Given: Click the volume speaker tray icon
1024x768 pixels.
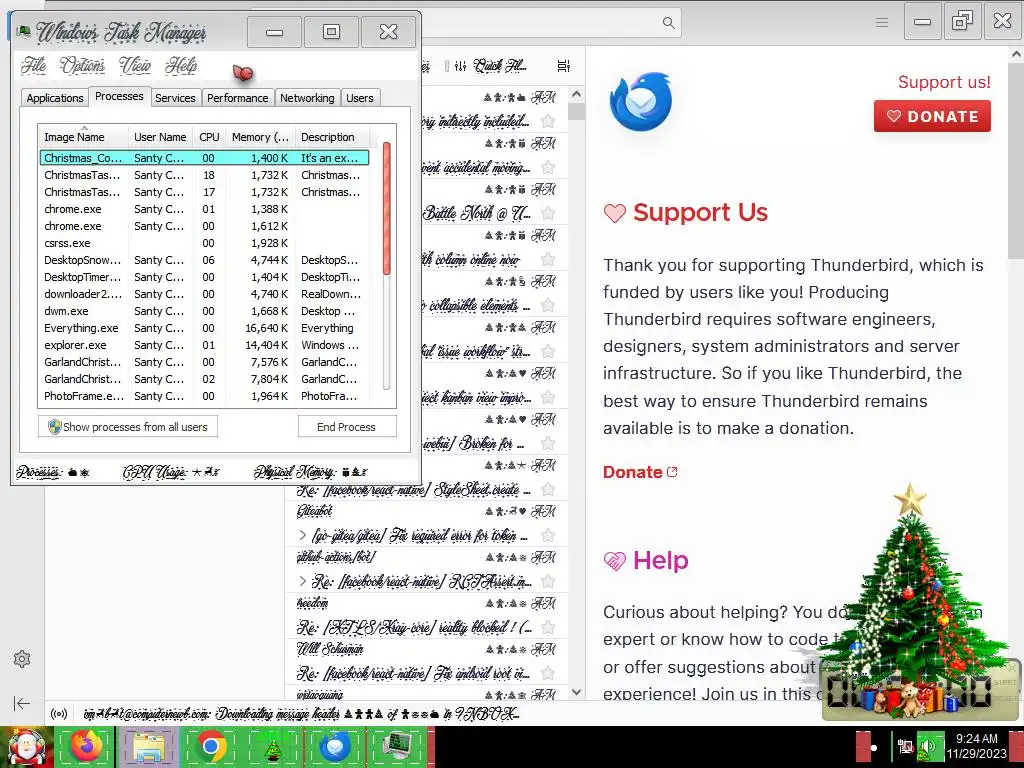Looking at the screenshot, I should (928, 746).
